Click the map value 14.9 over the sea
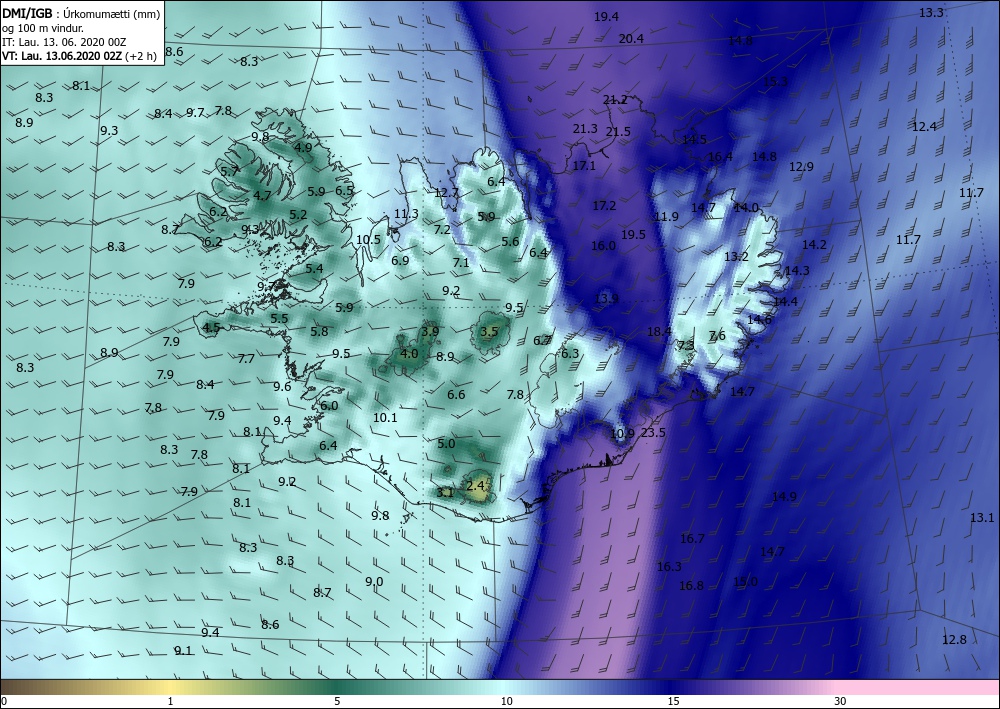Screen dimensions: 1000x709 click(x=784, y=497)
